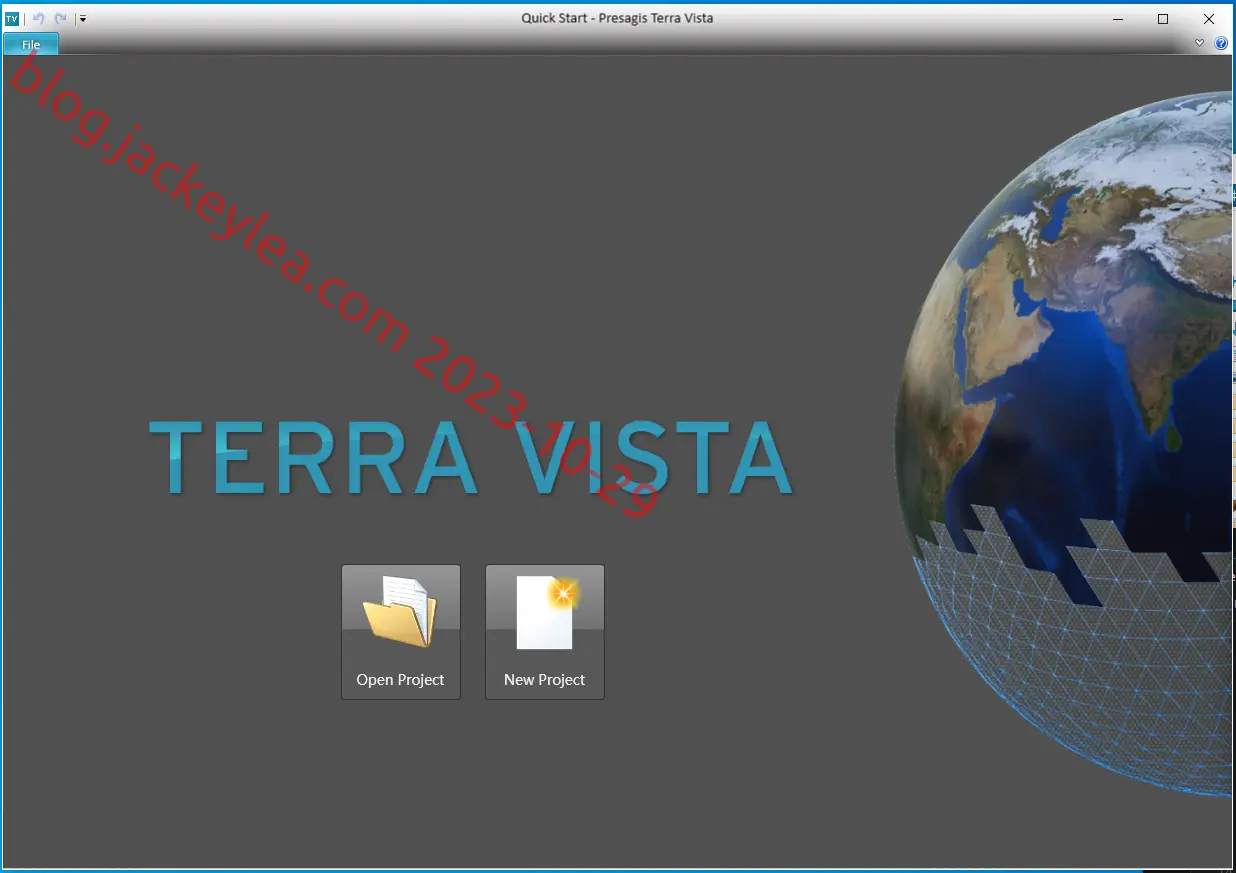This screenshot has width=1236, height=873.
Task: Click the Undo arrow in quick access toolbar
Action: [x=39, y=18]
